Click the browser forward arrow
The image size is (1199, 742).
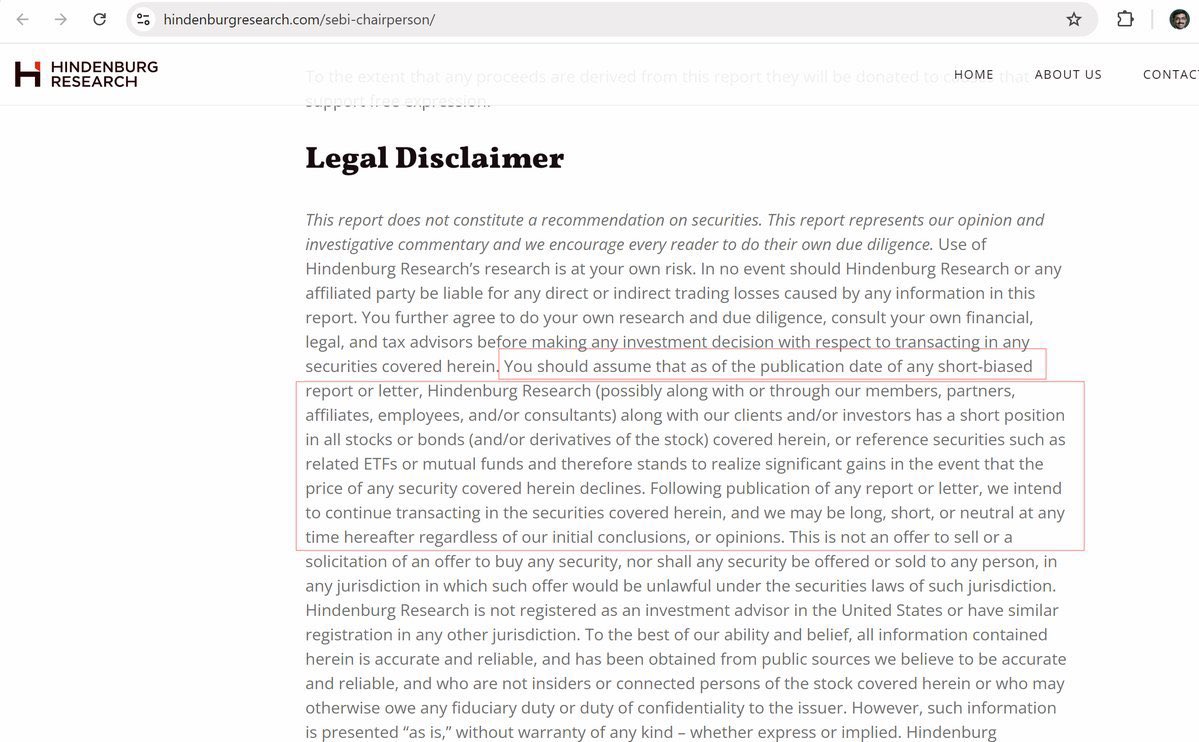60,19
